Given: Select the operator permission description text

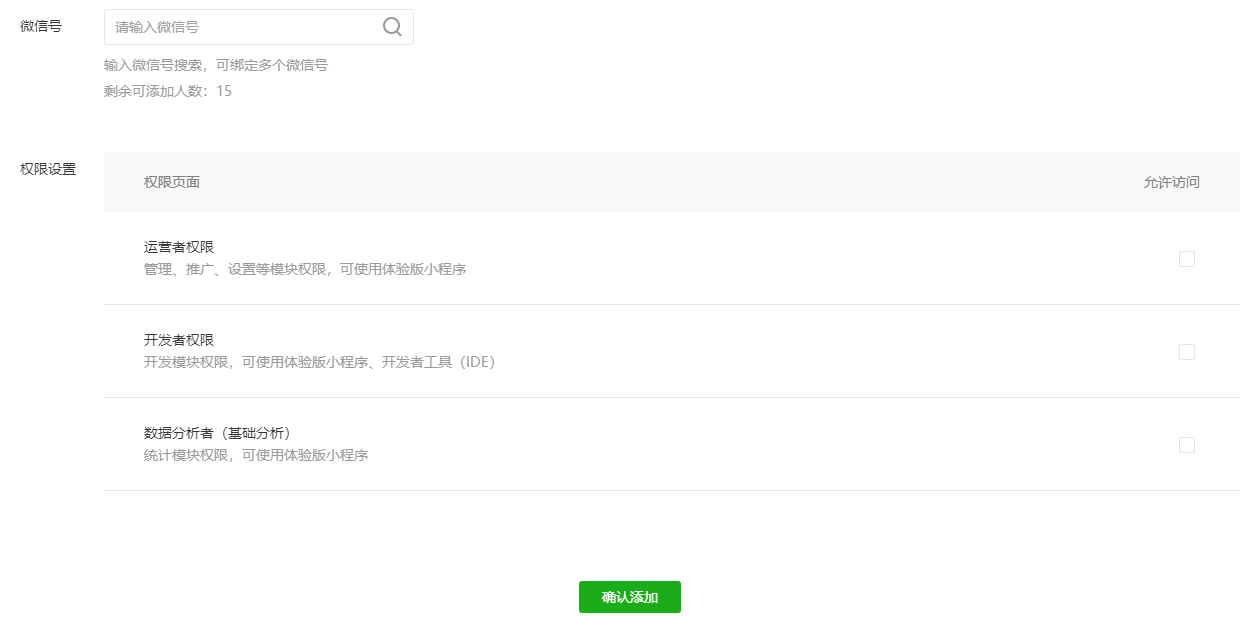Looking at the screenshot, I should pos(303,268).
